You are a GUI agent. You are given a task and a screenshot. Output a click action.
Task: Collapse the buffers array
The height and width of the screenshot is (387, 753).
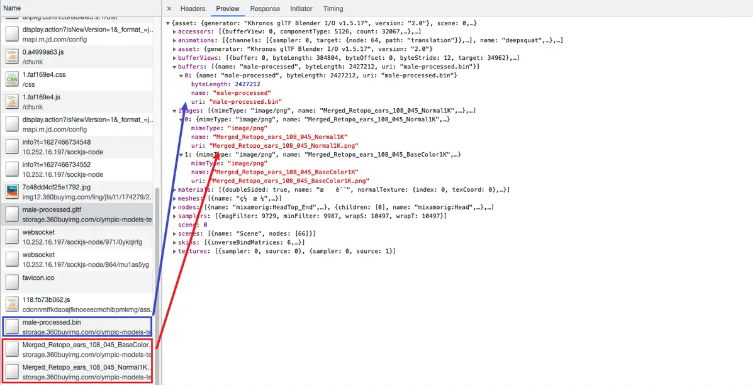174,67
